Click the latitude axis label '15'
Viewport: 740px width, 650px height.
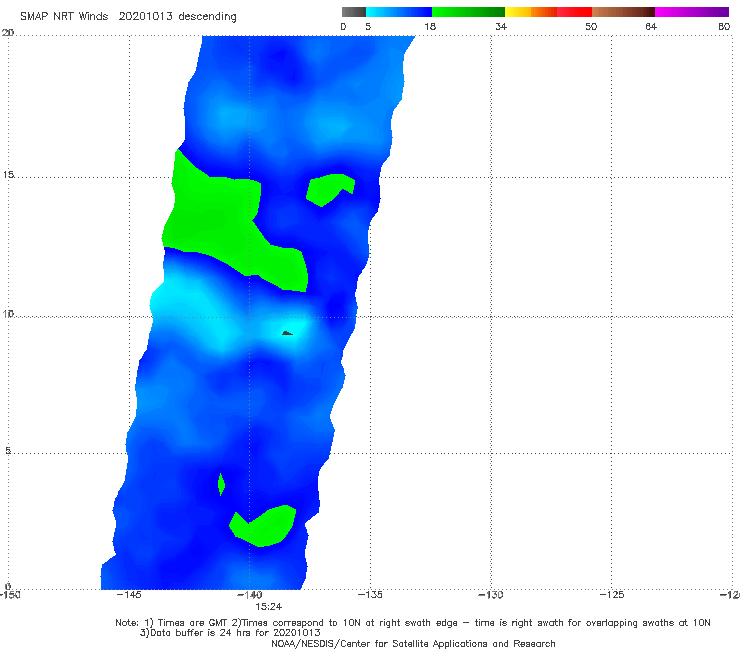click(x=8, y=175)
